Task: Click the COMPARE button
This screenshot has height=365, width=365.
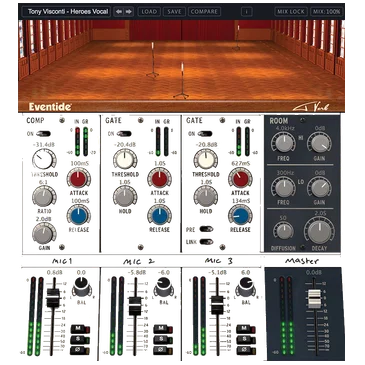Action: pos(204,12)
